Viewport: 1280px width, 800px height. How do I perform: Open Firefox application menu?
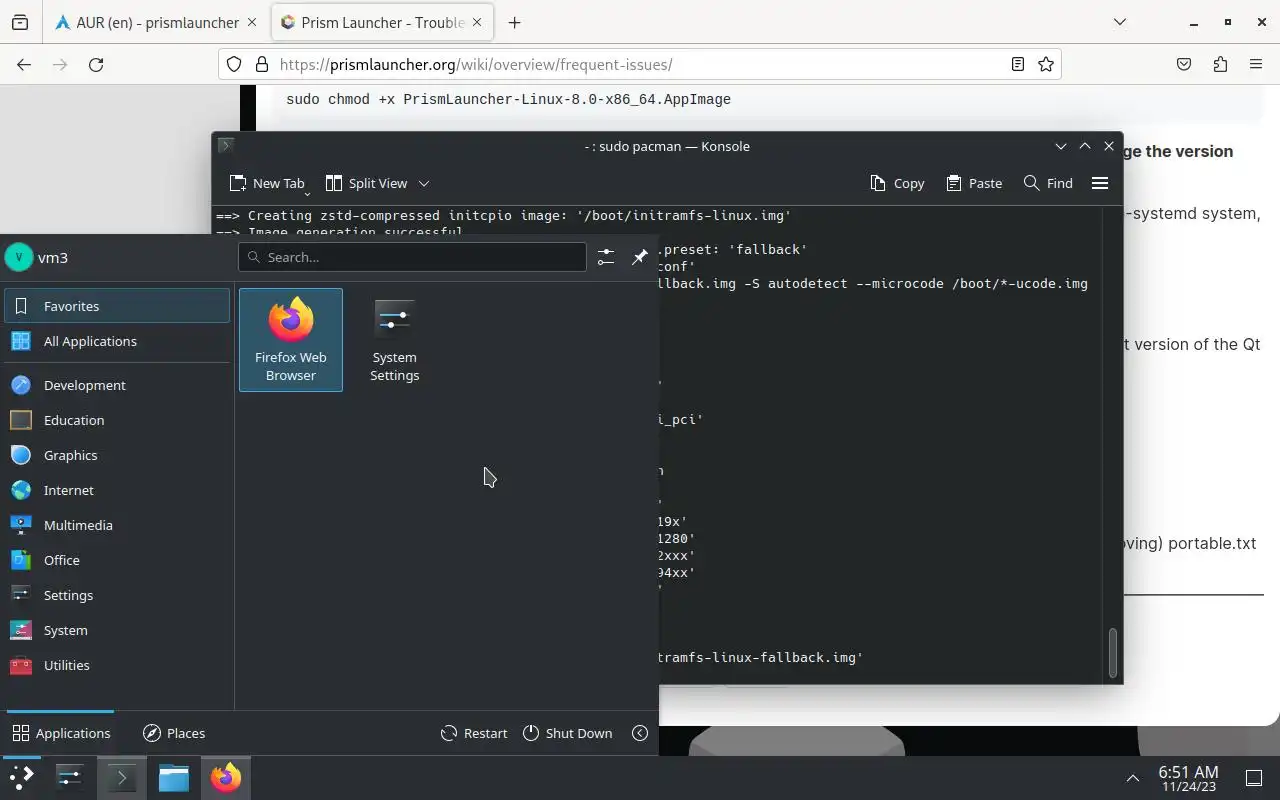pyautogui.click(x=1256, y=64)
